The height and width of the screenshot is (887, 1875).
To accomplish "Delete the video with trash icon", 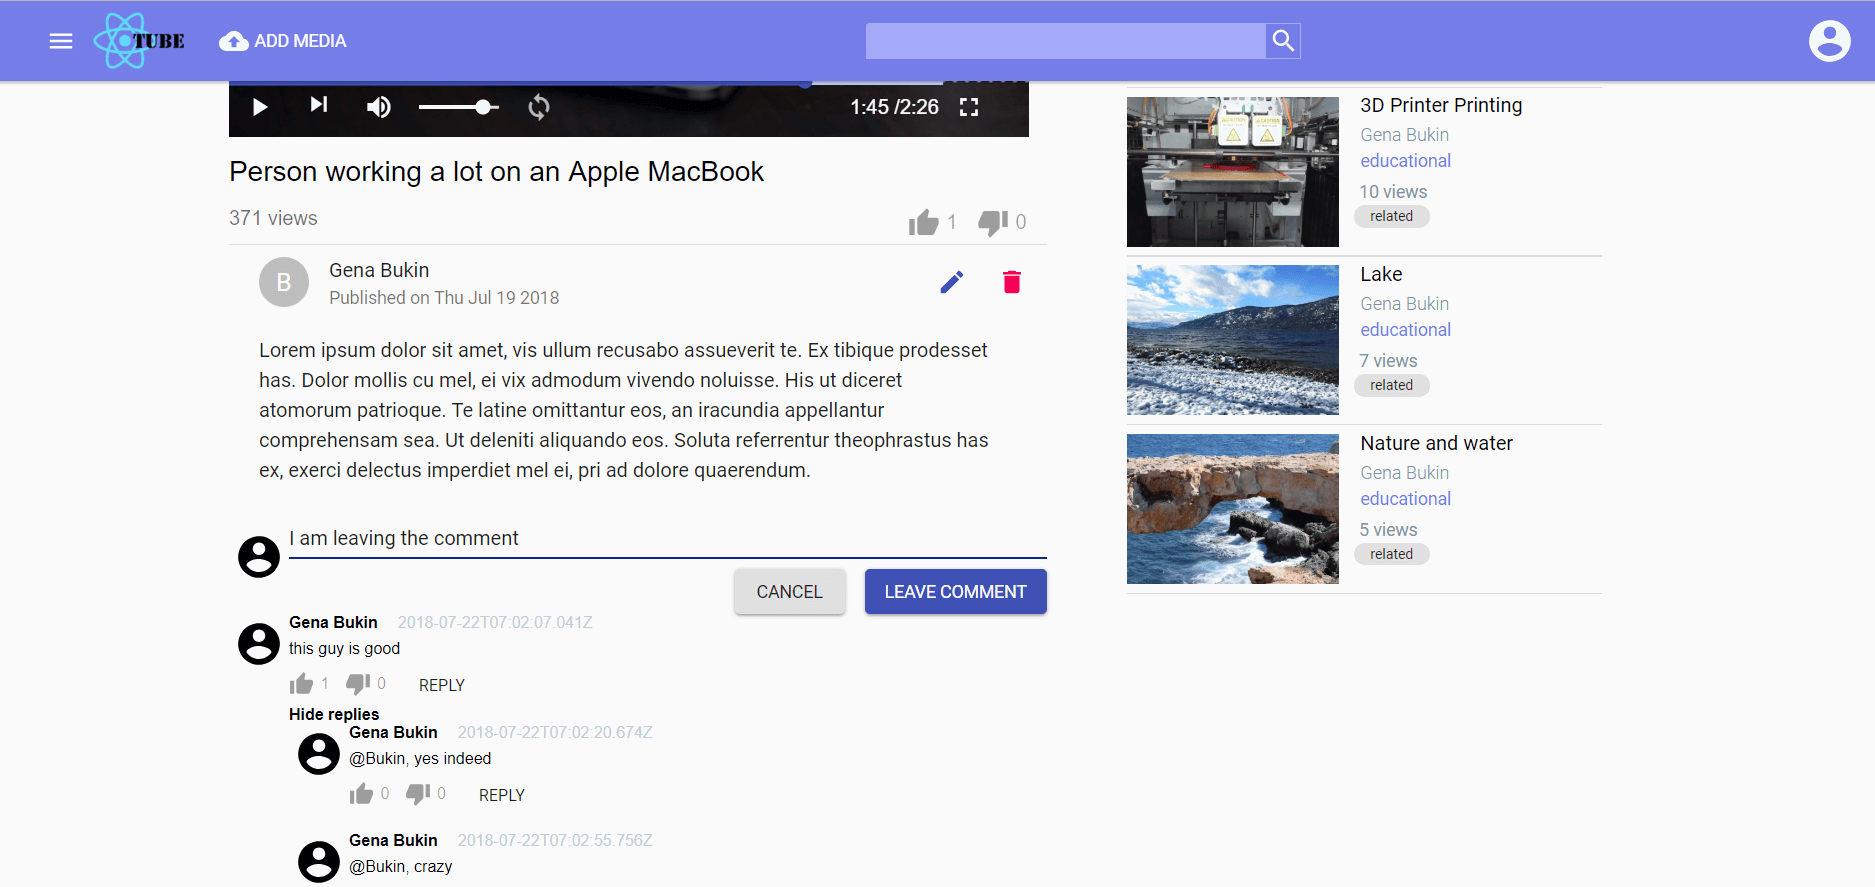I will (1012, 282).
